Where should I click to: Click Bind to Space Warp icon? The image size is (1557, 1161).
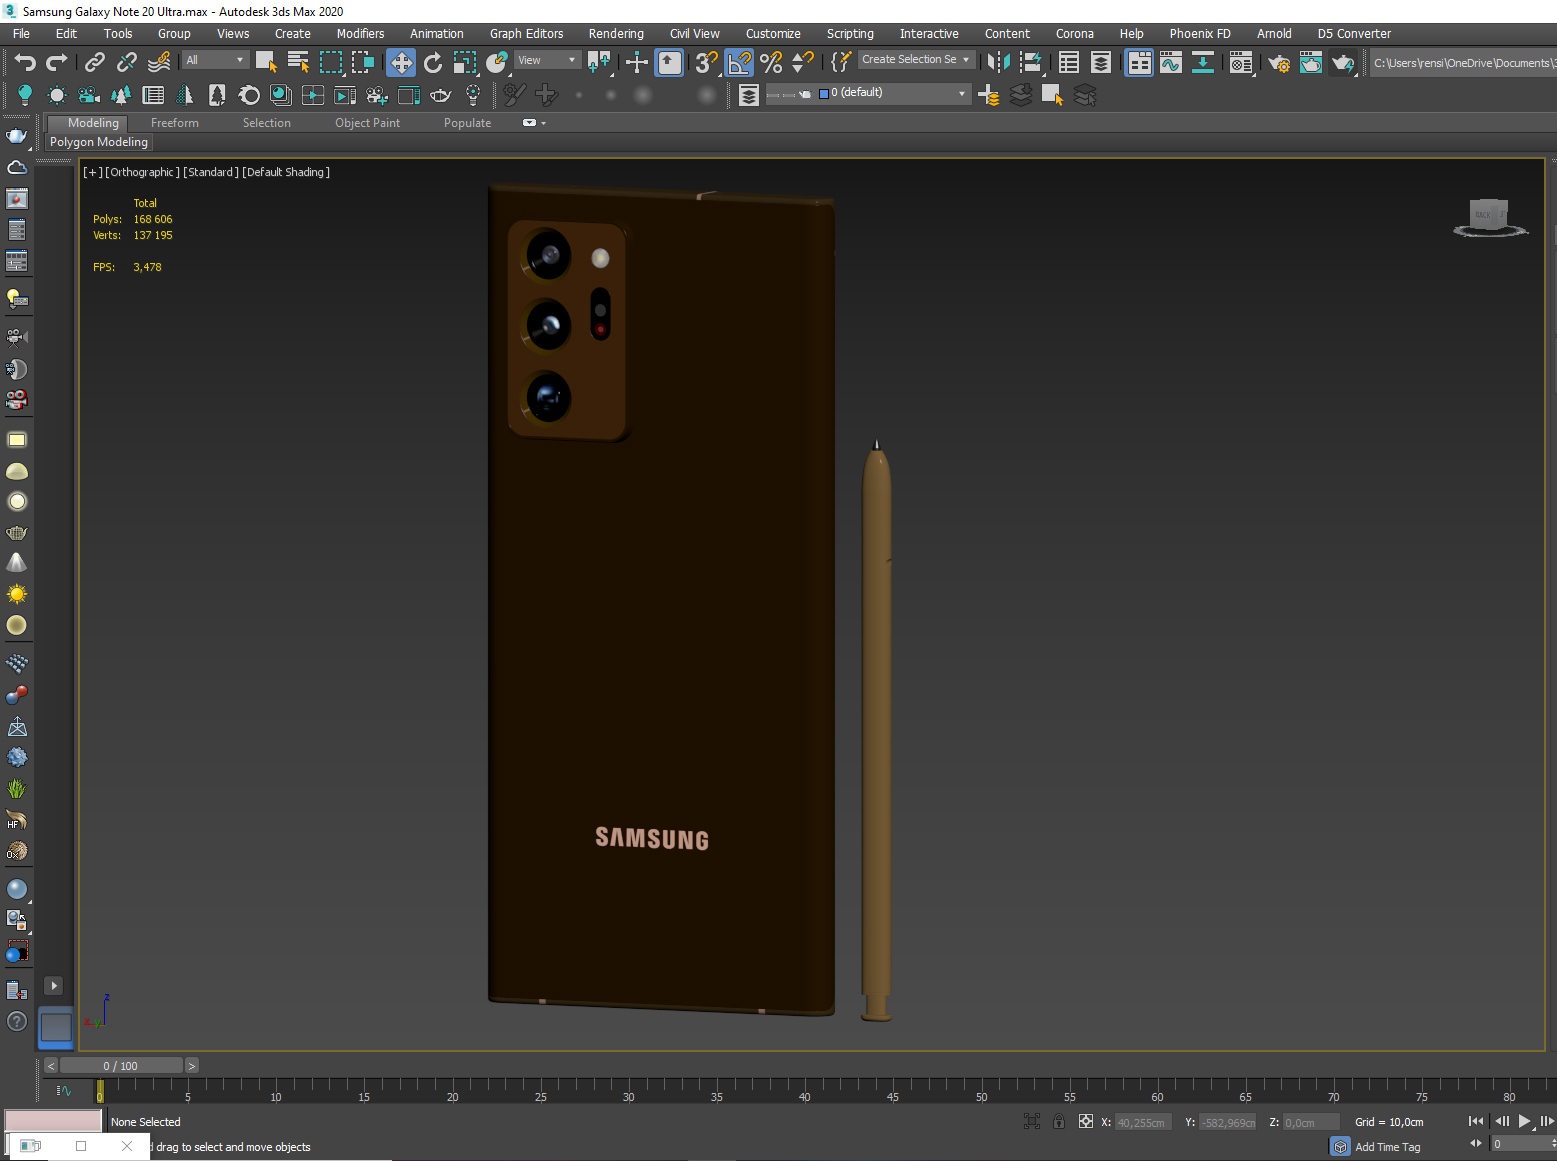click(x=159, y=62)
